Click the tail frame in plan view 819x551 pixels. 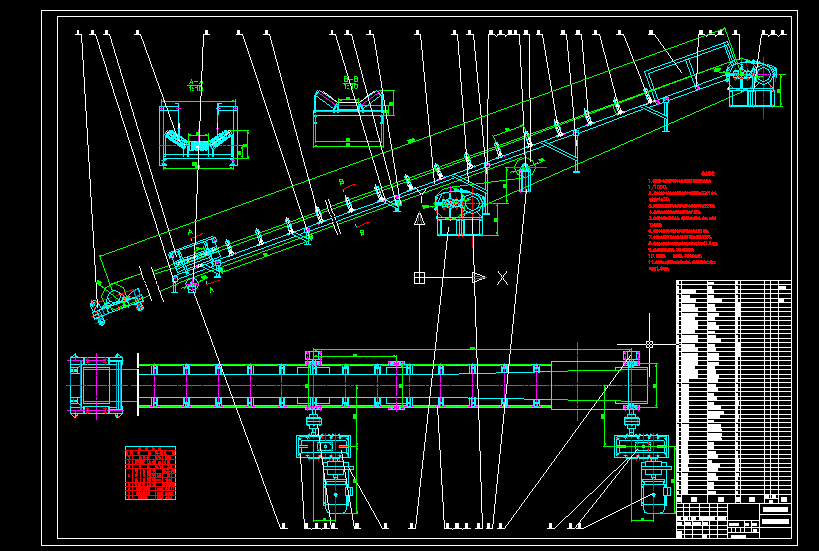[96, 384]
